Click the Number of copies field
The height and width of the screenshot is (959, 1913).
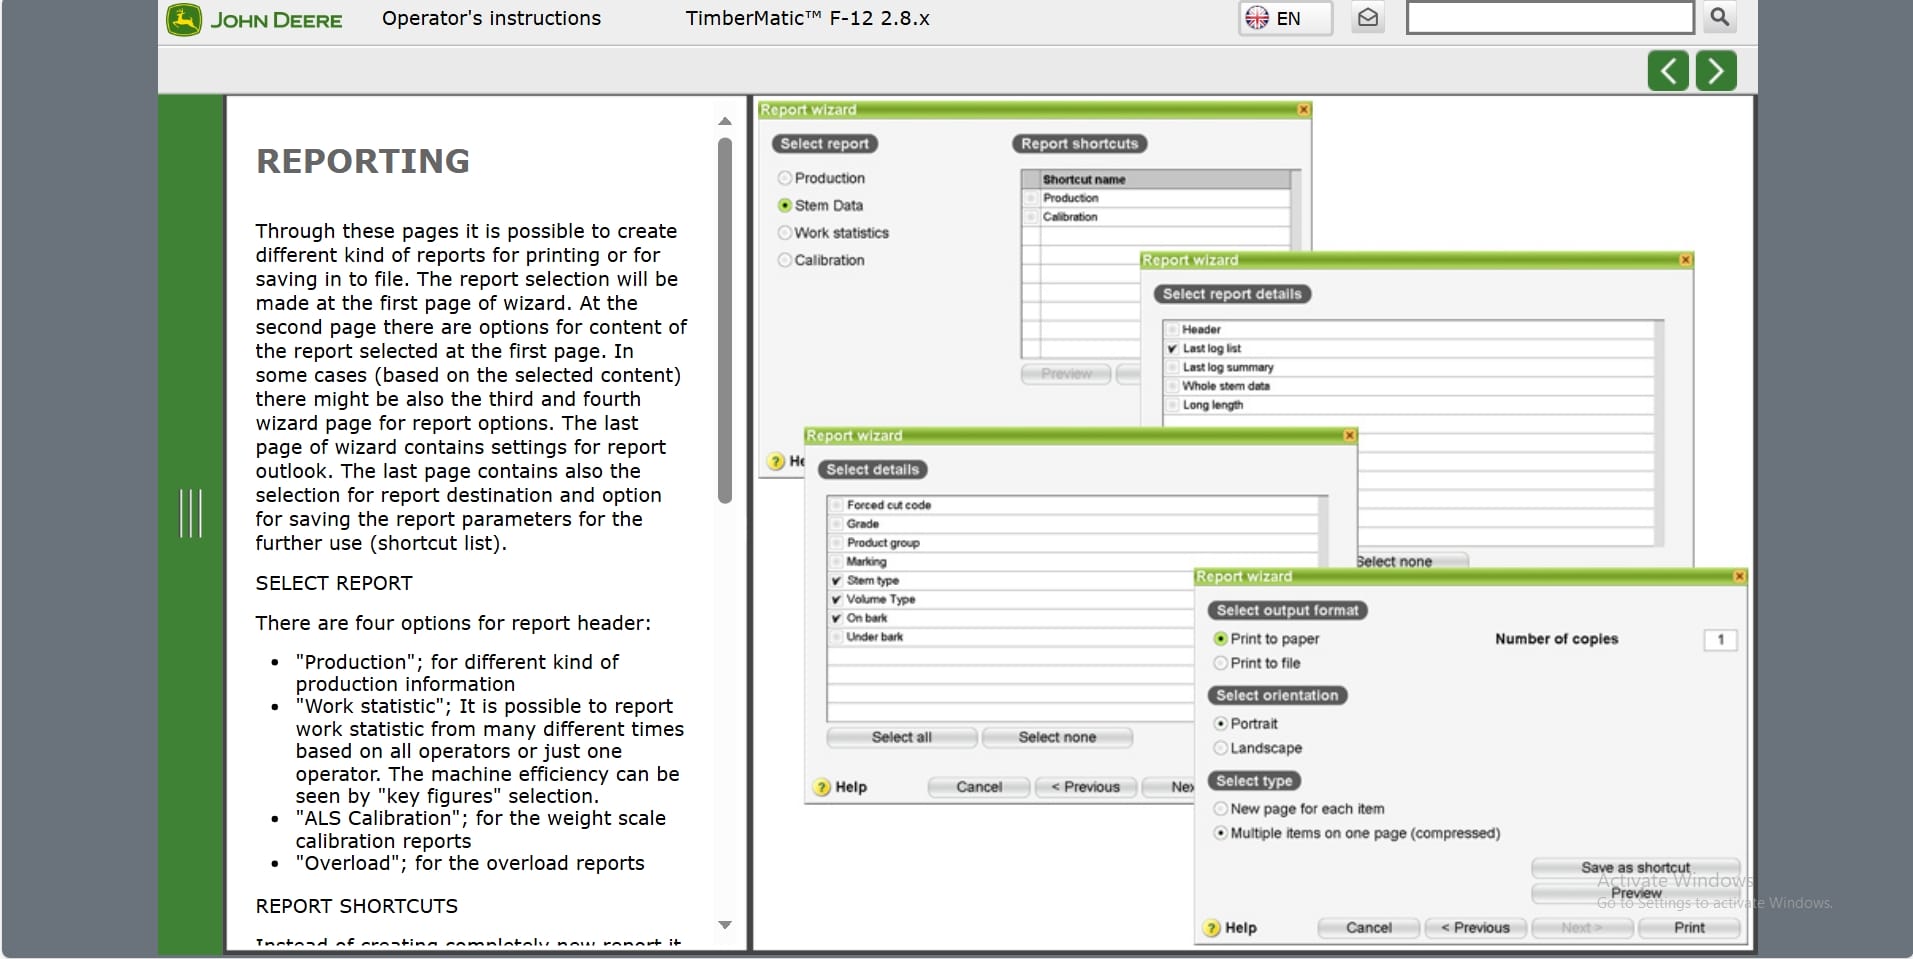(x=1720, y=639)
